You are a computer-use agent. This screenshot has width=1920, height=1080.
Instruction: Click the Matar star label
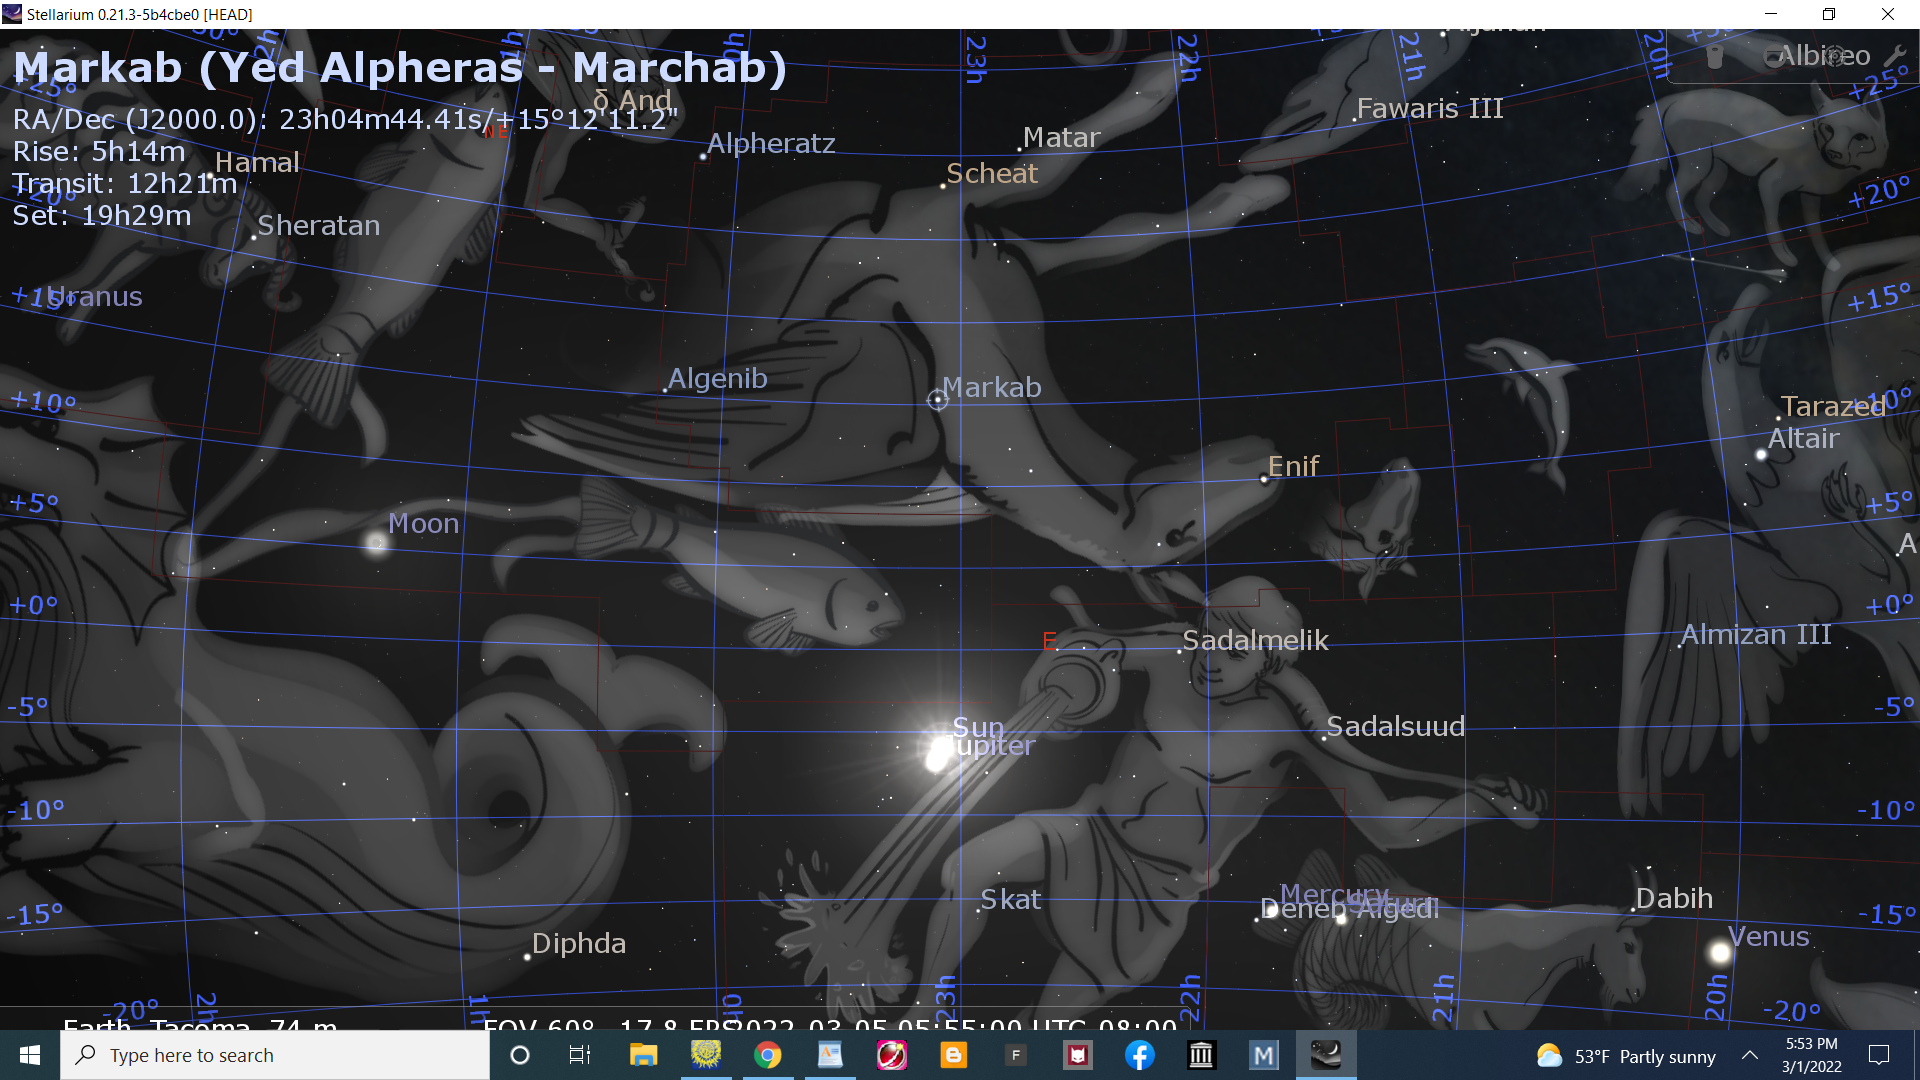1061,137
